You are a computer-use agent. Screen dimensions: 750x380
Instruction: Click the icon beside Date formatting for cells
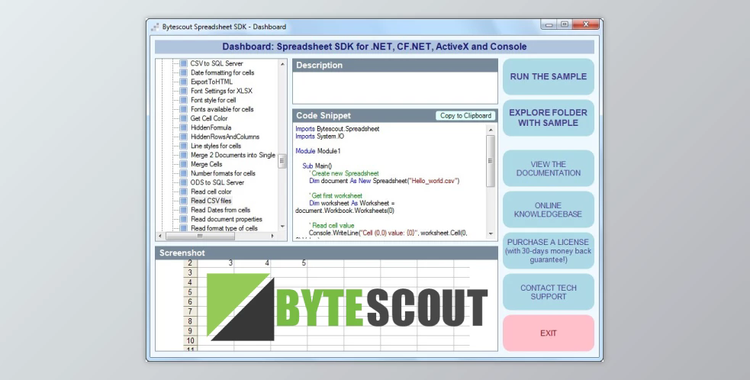click(184, 73)
